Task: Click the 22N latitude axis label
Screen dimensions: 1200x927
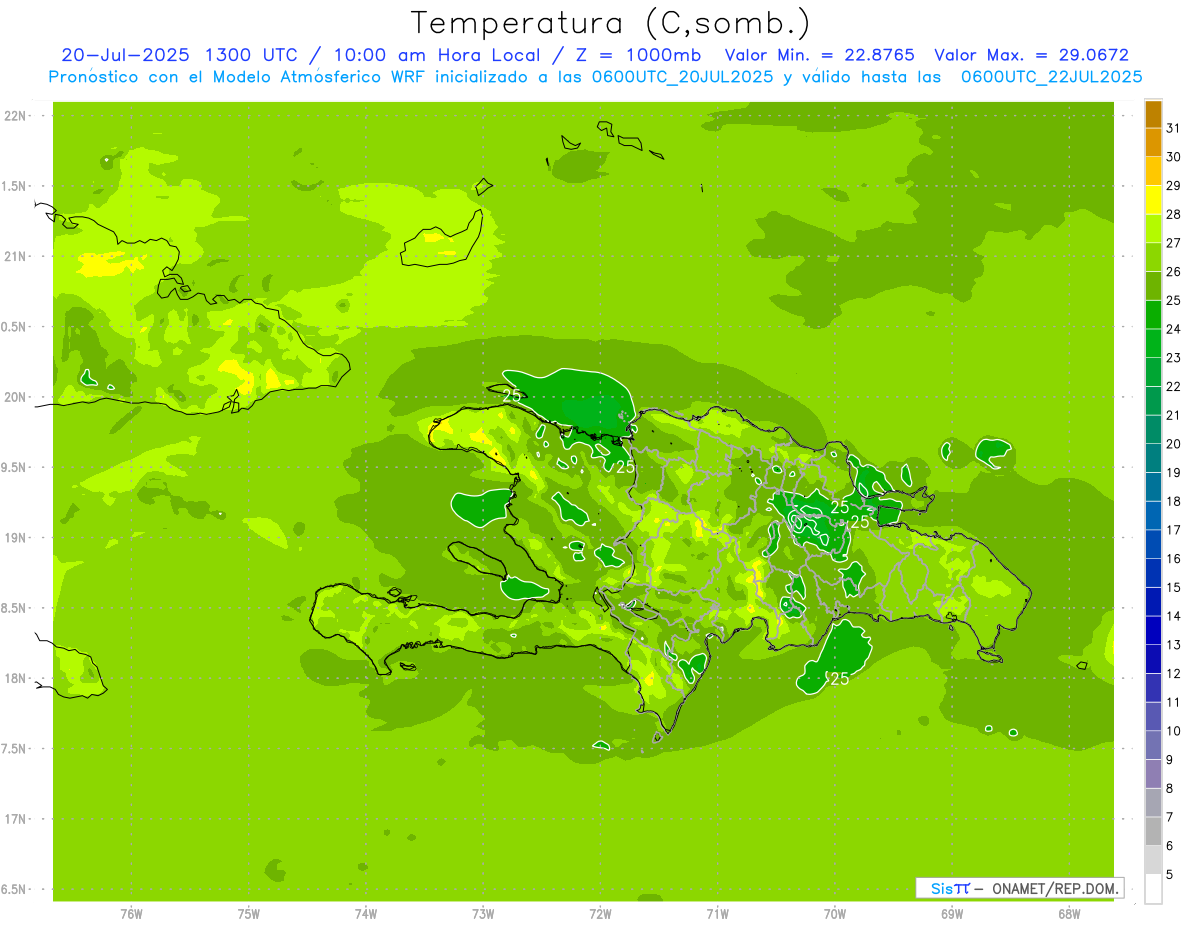Action: [17, 116]
